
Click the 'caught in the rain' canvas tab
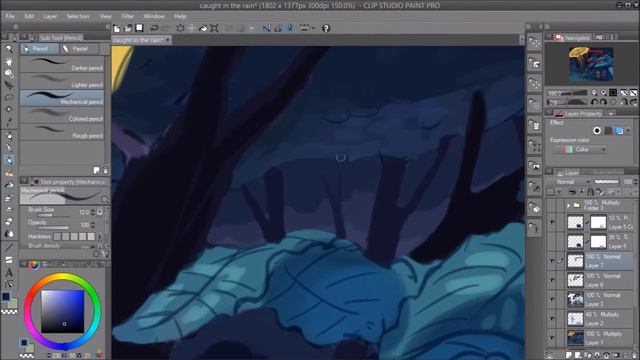click(141, 40)
